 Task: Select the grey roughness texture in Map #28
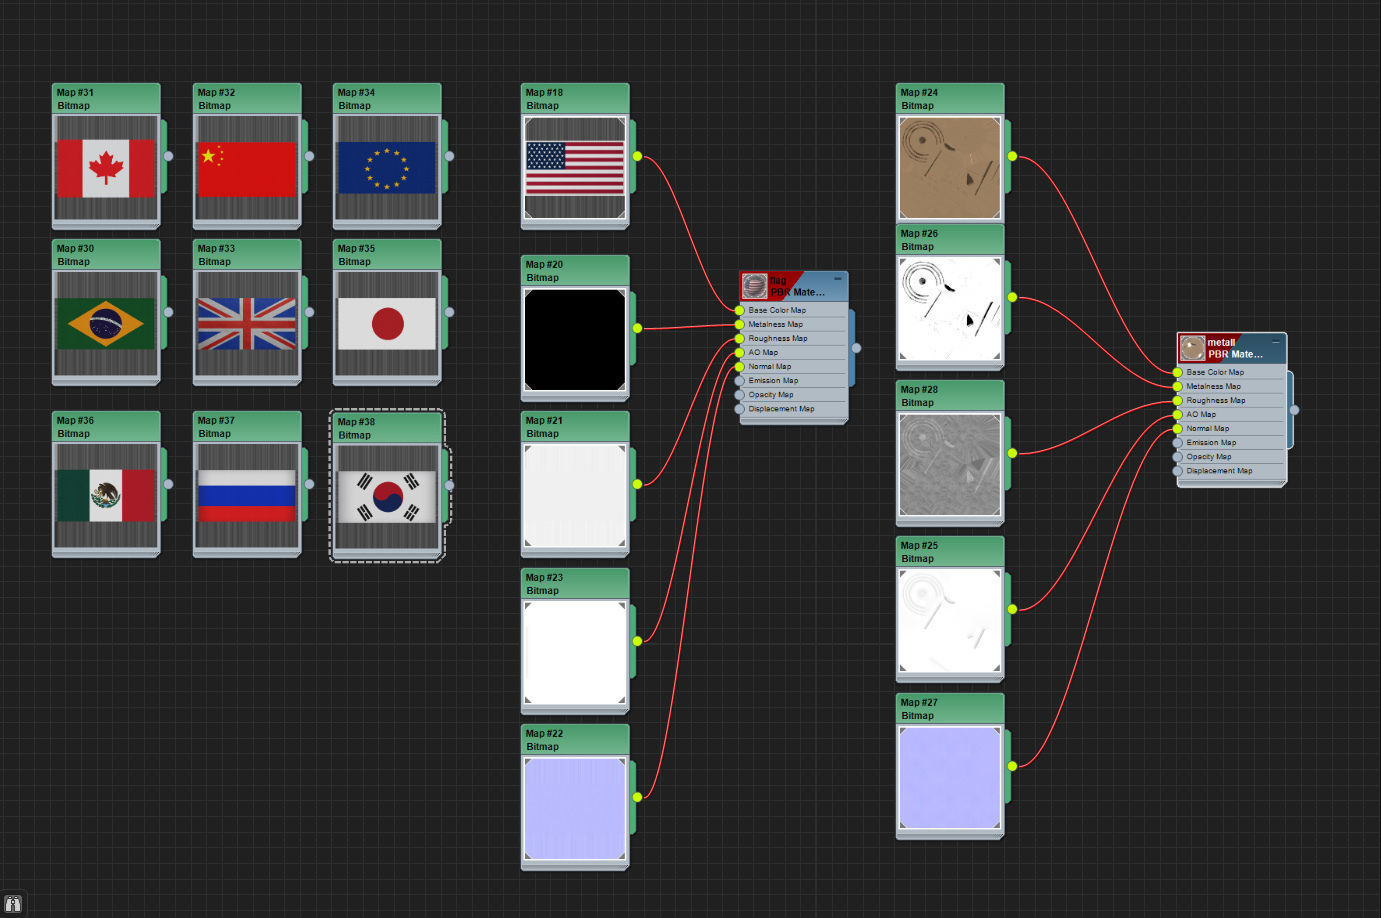(x=950, y=465)
